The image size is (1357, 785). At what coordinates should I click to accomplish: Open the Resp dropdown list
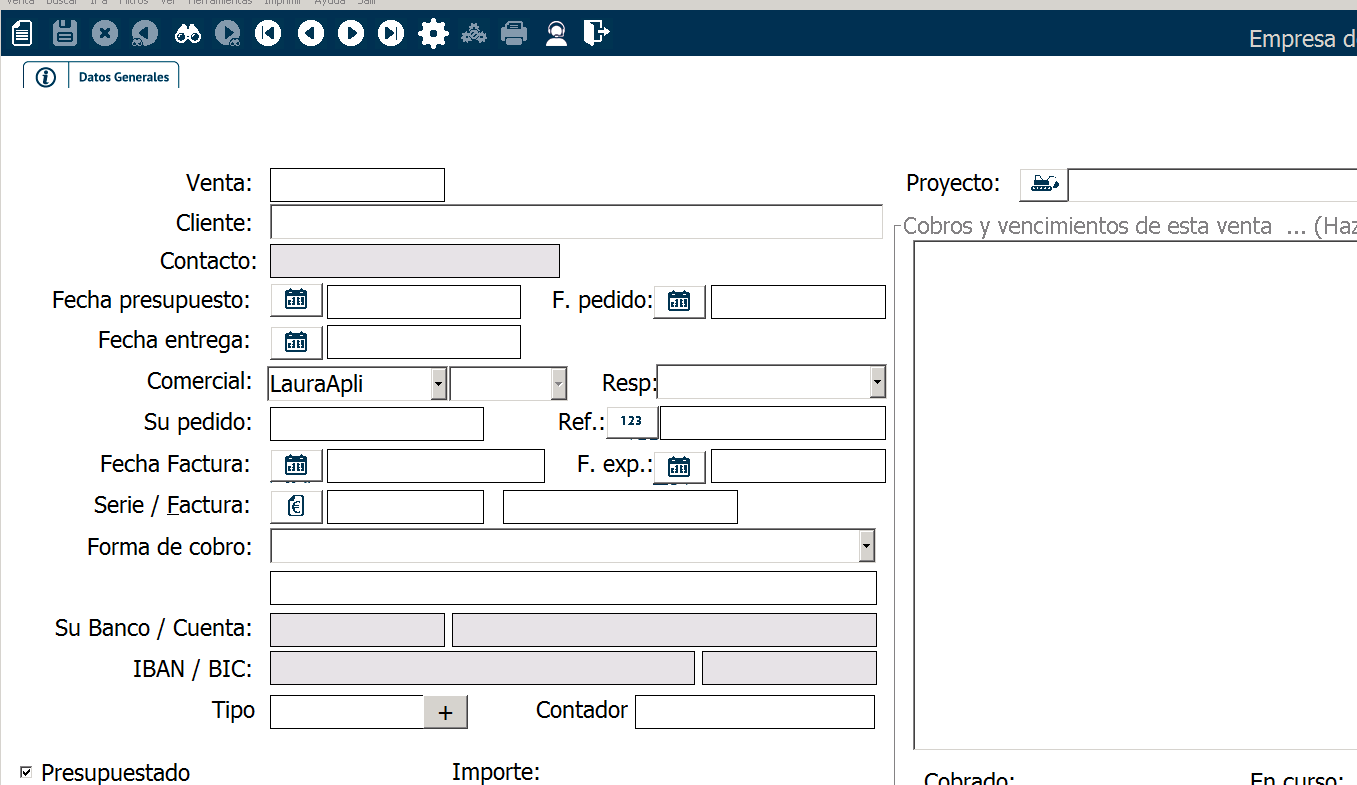coord(877,382)
